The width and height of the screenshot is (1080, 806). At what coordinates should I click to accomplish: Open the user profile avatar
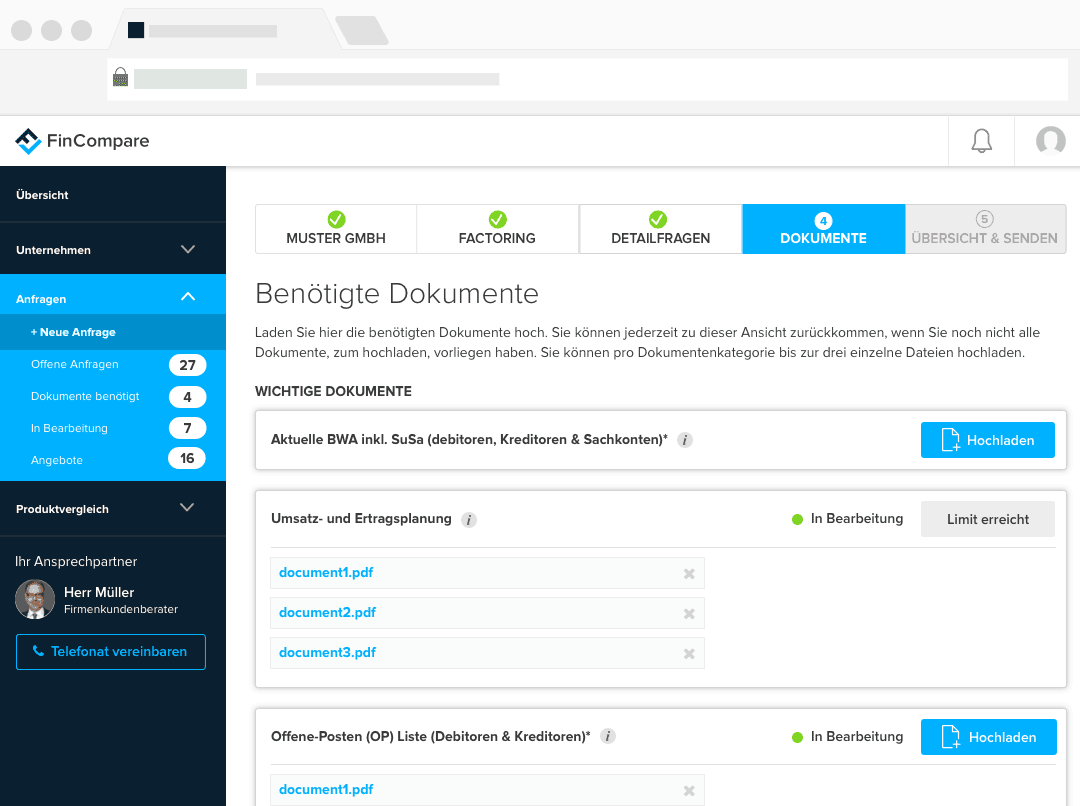(1050, 141)
